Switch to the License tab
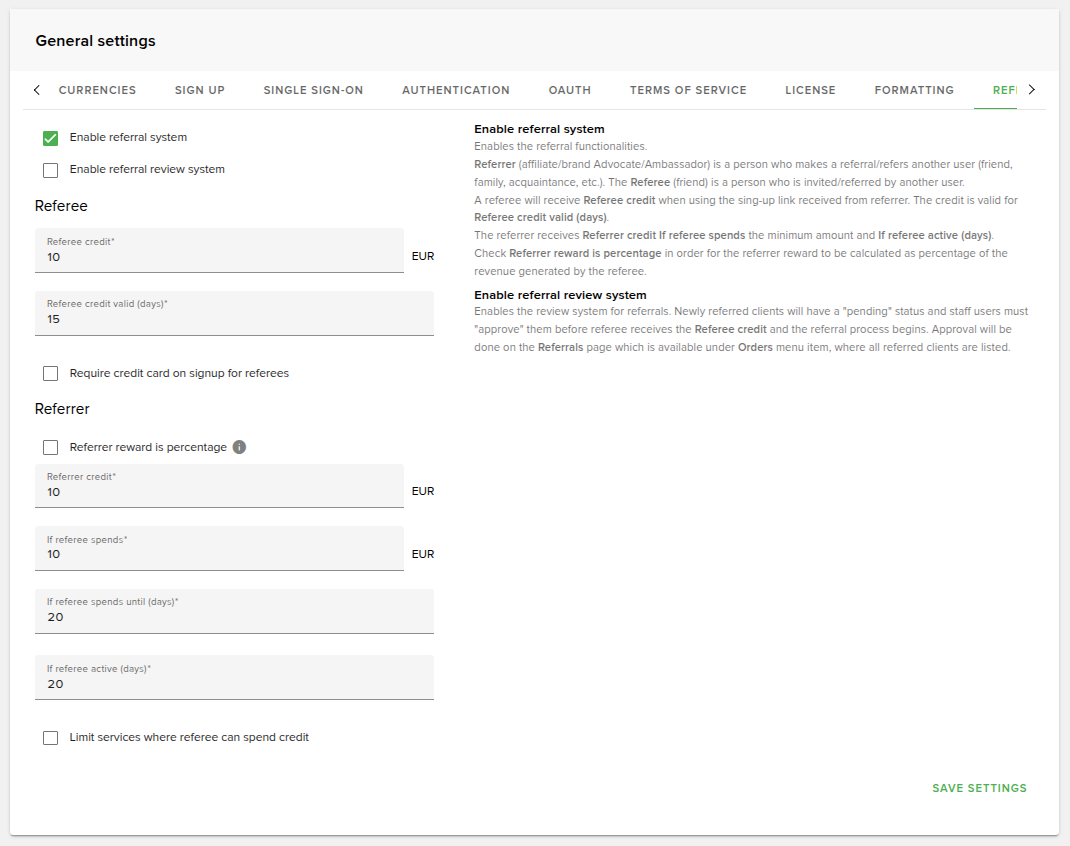 (810, 90)
